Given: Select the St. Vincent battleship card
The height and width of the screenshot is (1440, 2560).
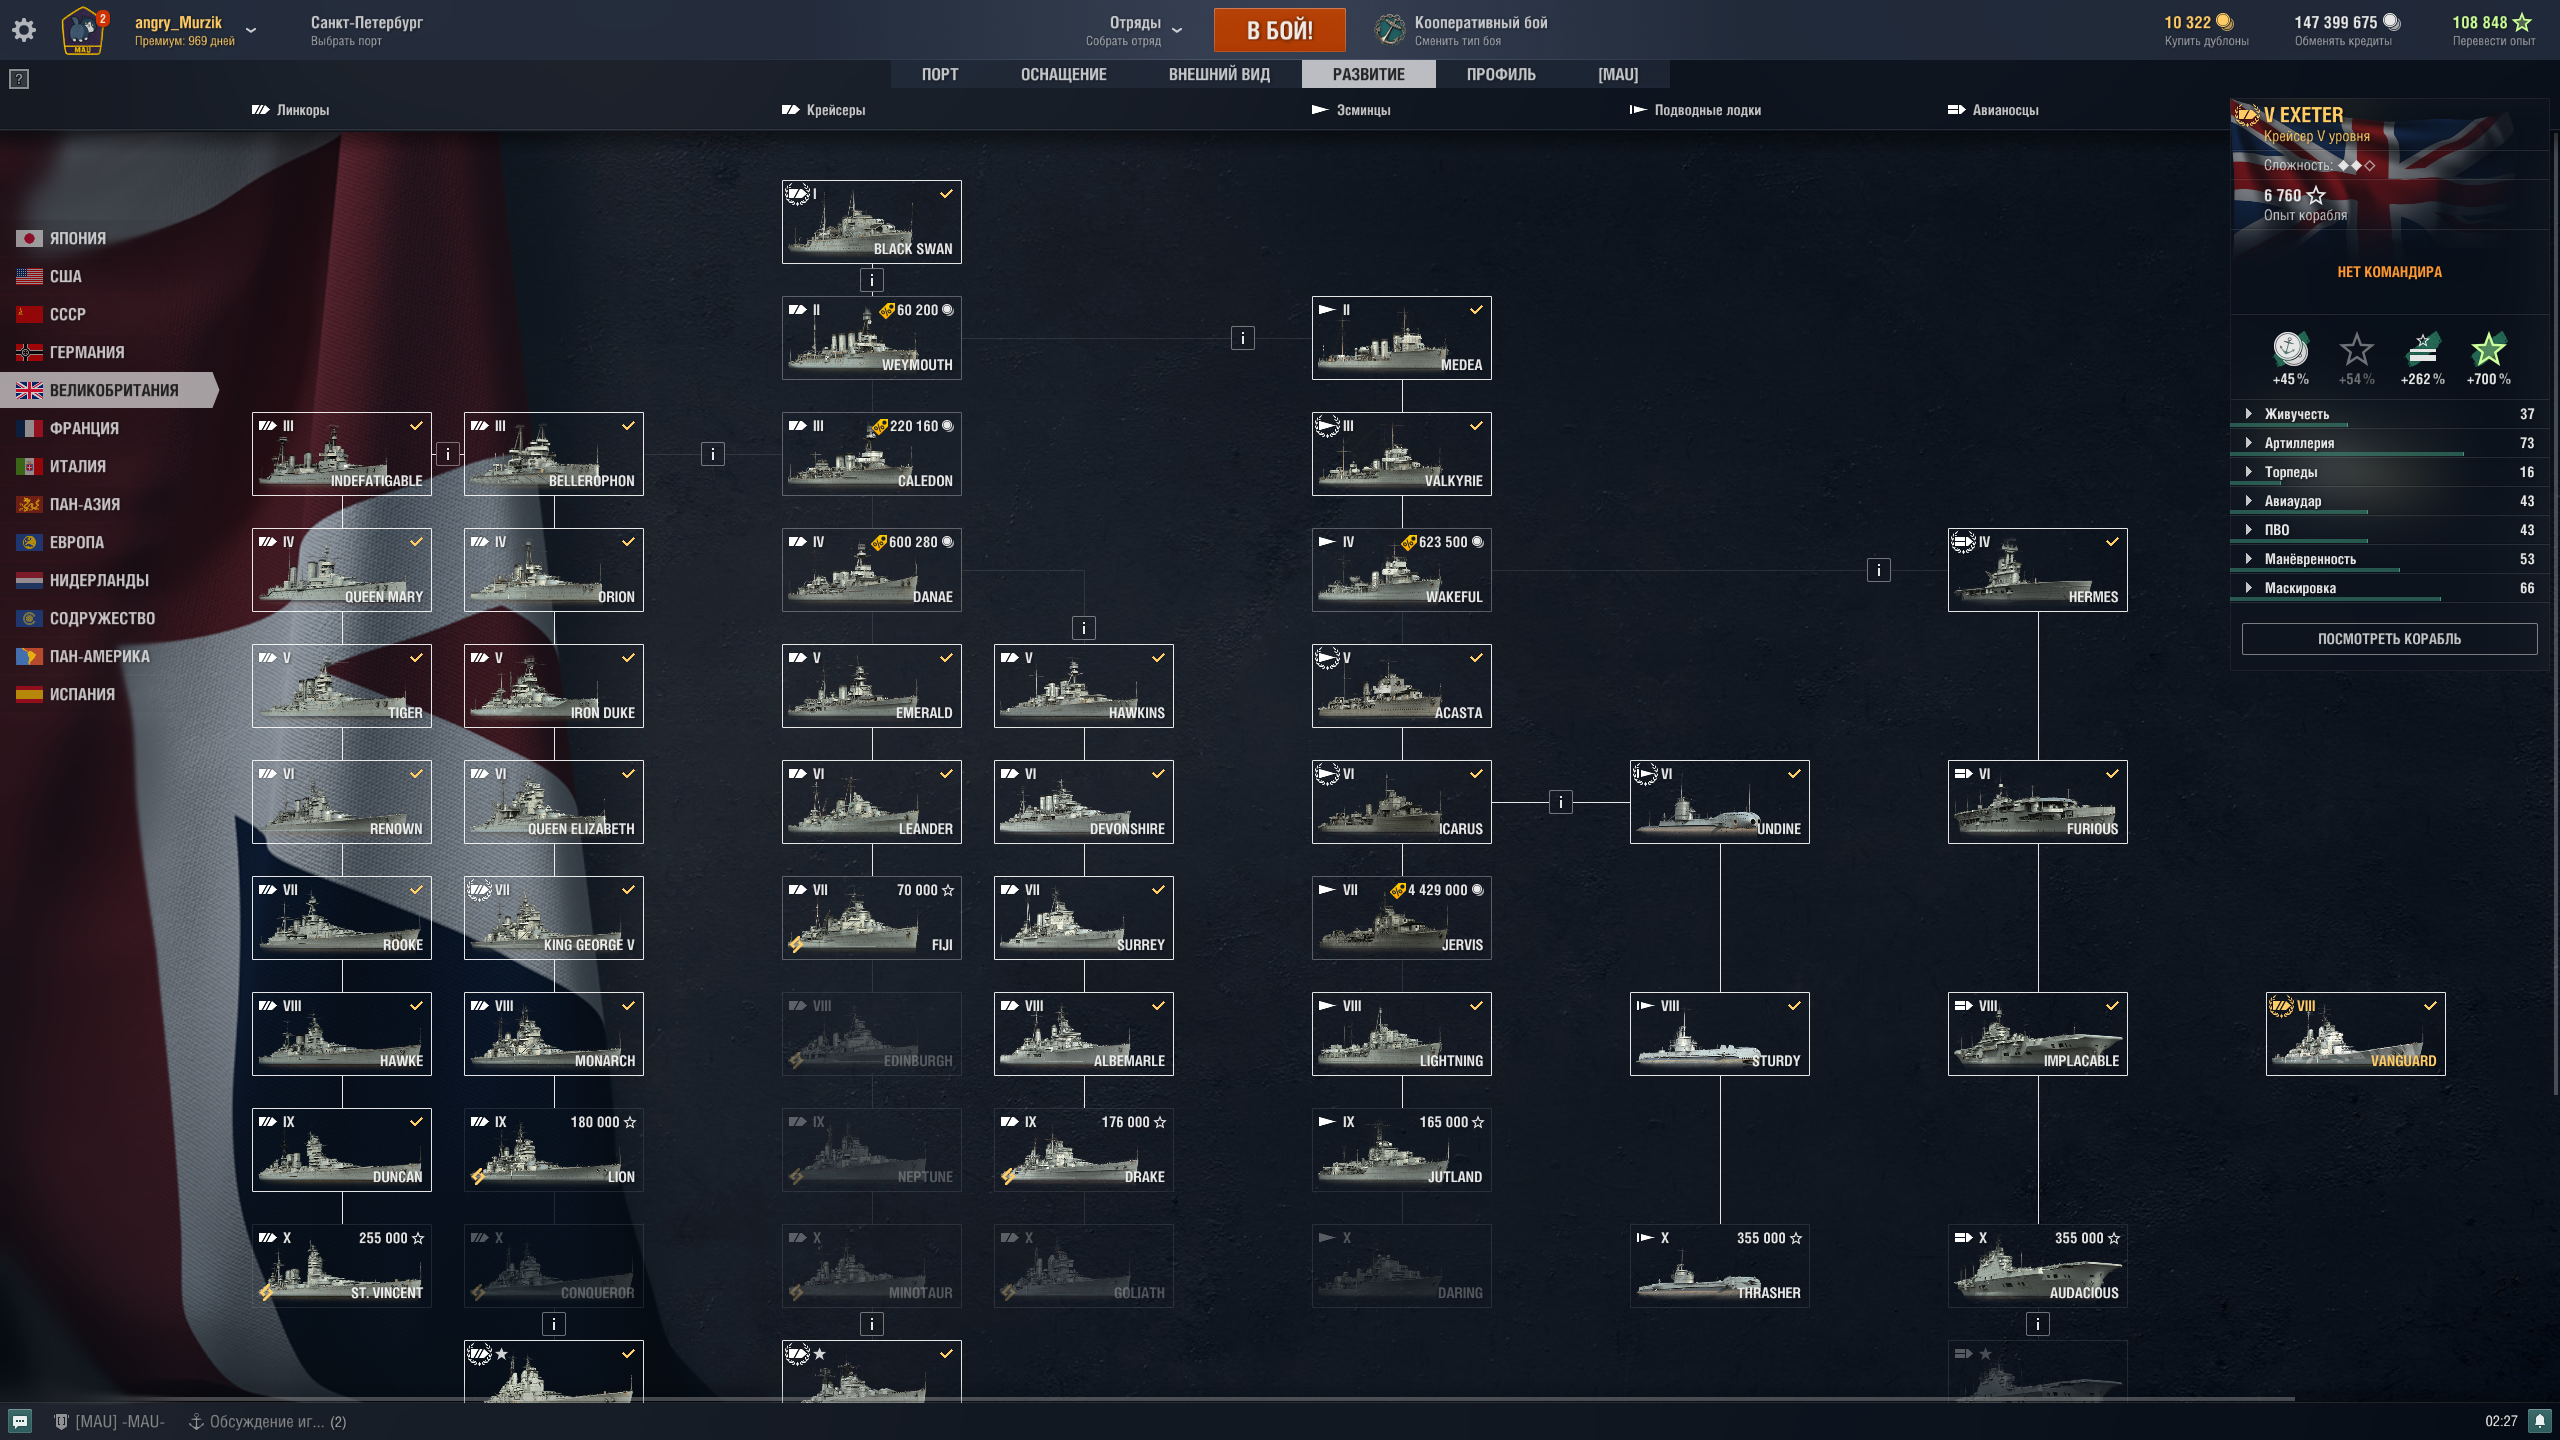Looking at the screenshot, I should tap(341, 1266).
